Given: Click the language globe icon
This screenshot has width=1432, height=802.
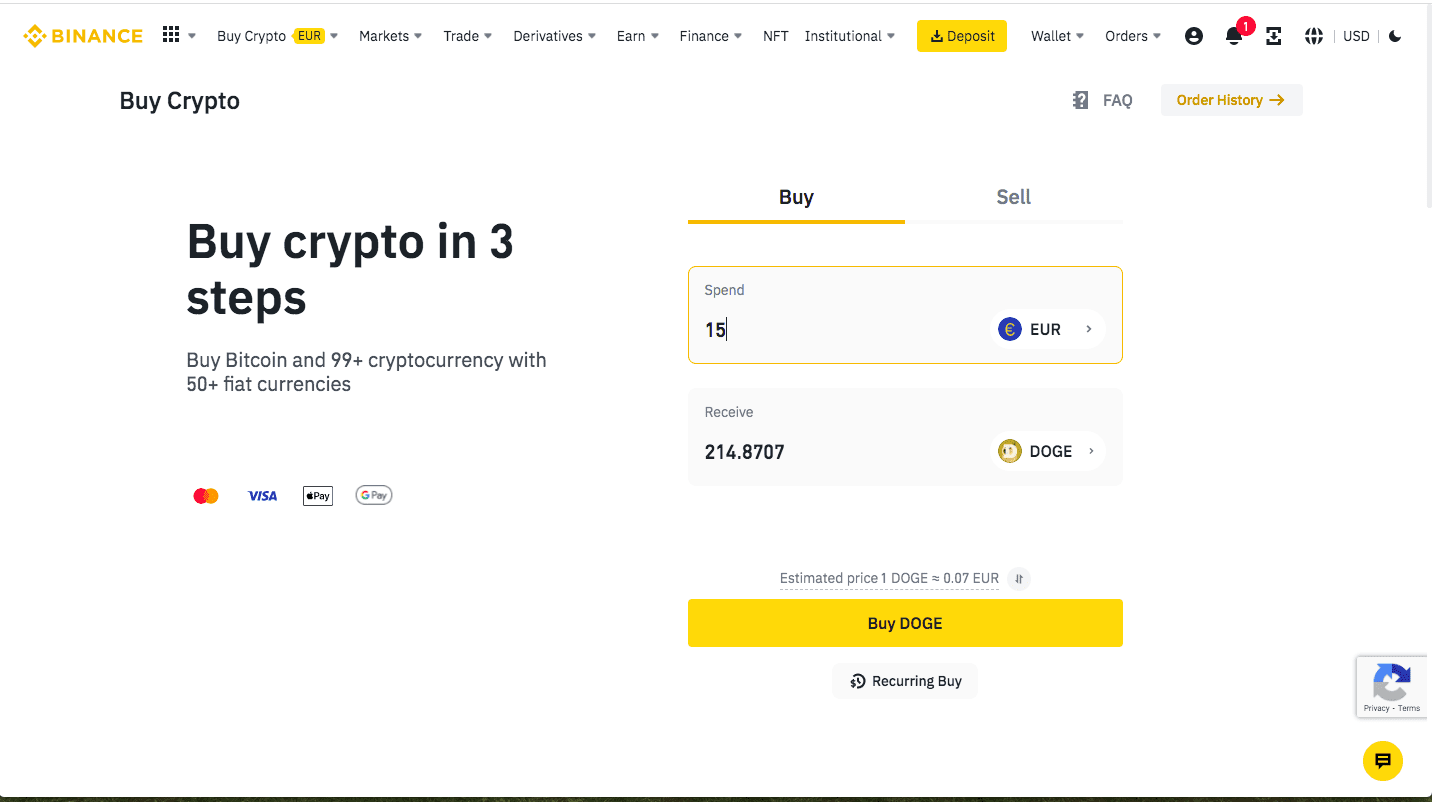Looking at the screenshot, I should (x=1313, y=36).
